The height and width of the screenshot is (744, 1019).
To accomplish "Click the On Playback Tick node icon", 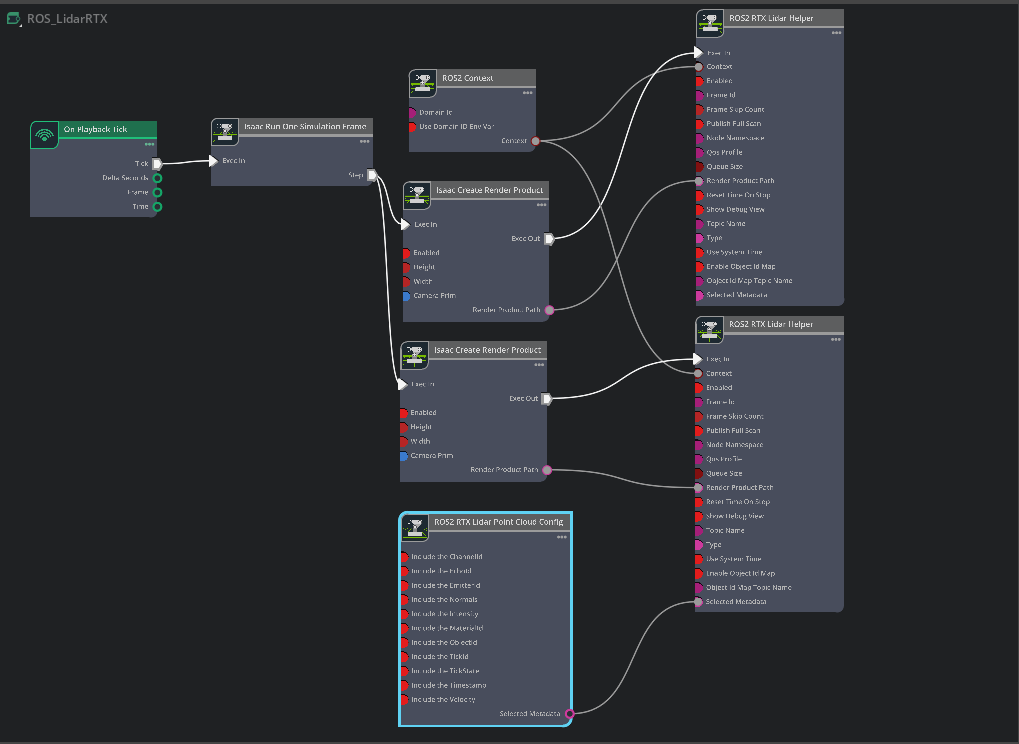I will [x=44, y=134].
